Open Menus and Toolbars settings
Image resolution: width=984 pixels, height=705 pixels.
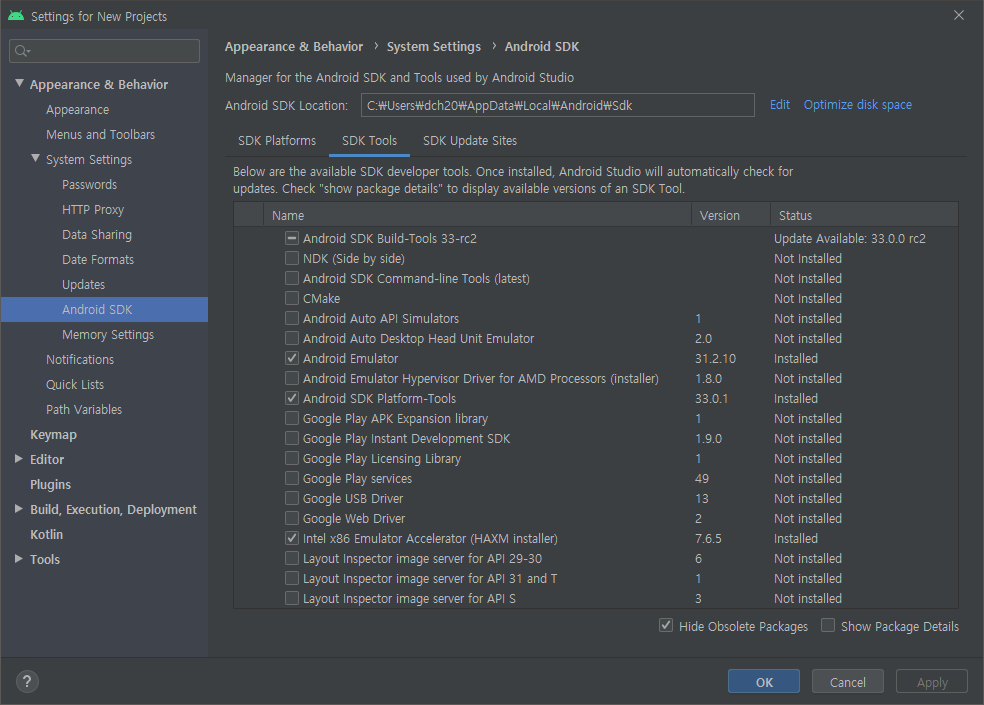(x=100, y=134)
